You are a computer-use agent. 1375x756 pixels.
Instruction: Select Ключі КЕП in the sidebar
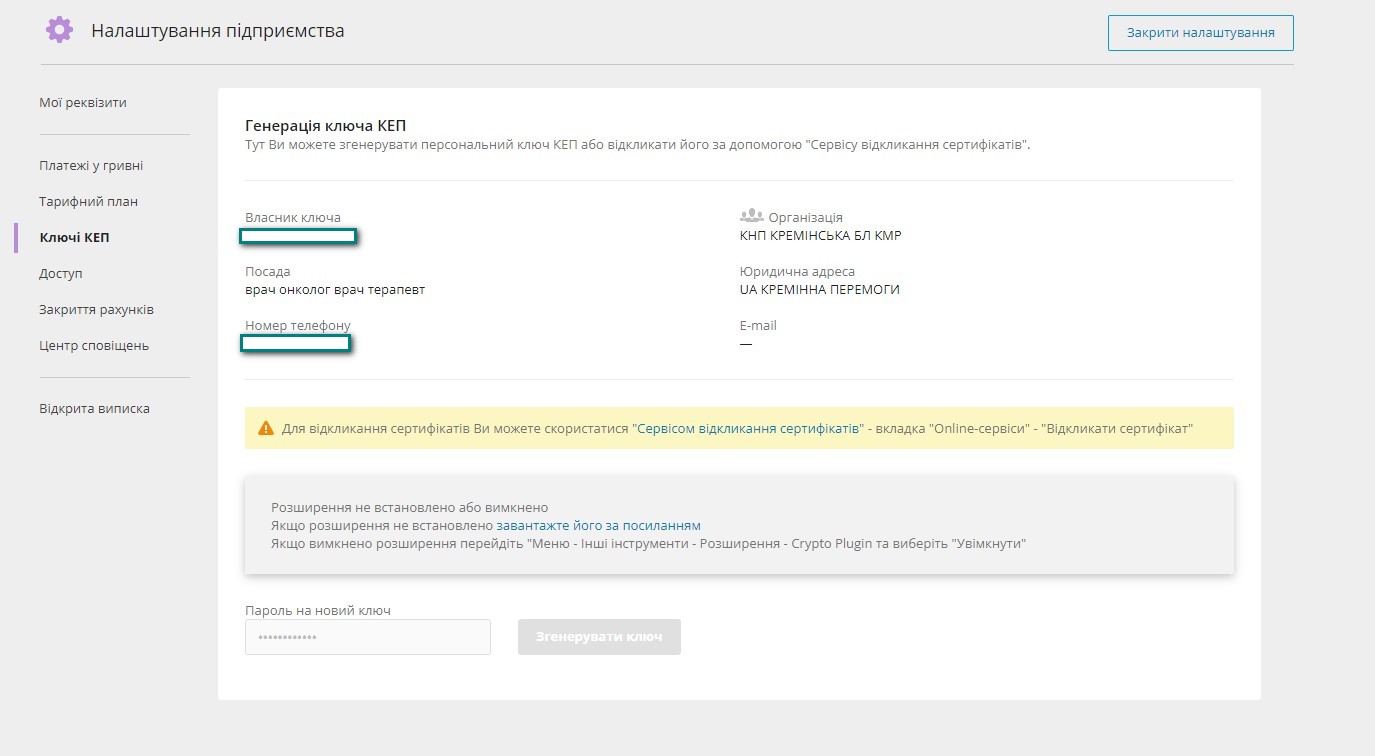pos(74,237)
